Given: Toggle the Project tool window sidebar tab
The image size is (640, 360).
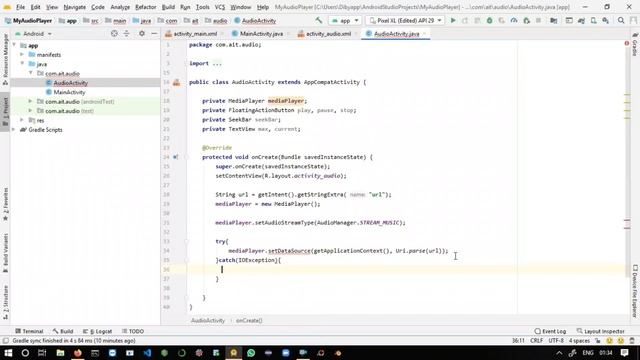Looking at the screenshot, I should click(5, 113).
